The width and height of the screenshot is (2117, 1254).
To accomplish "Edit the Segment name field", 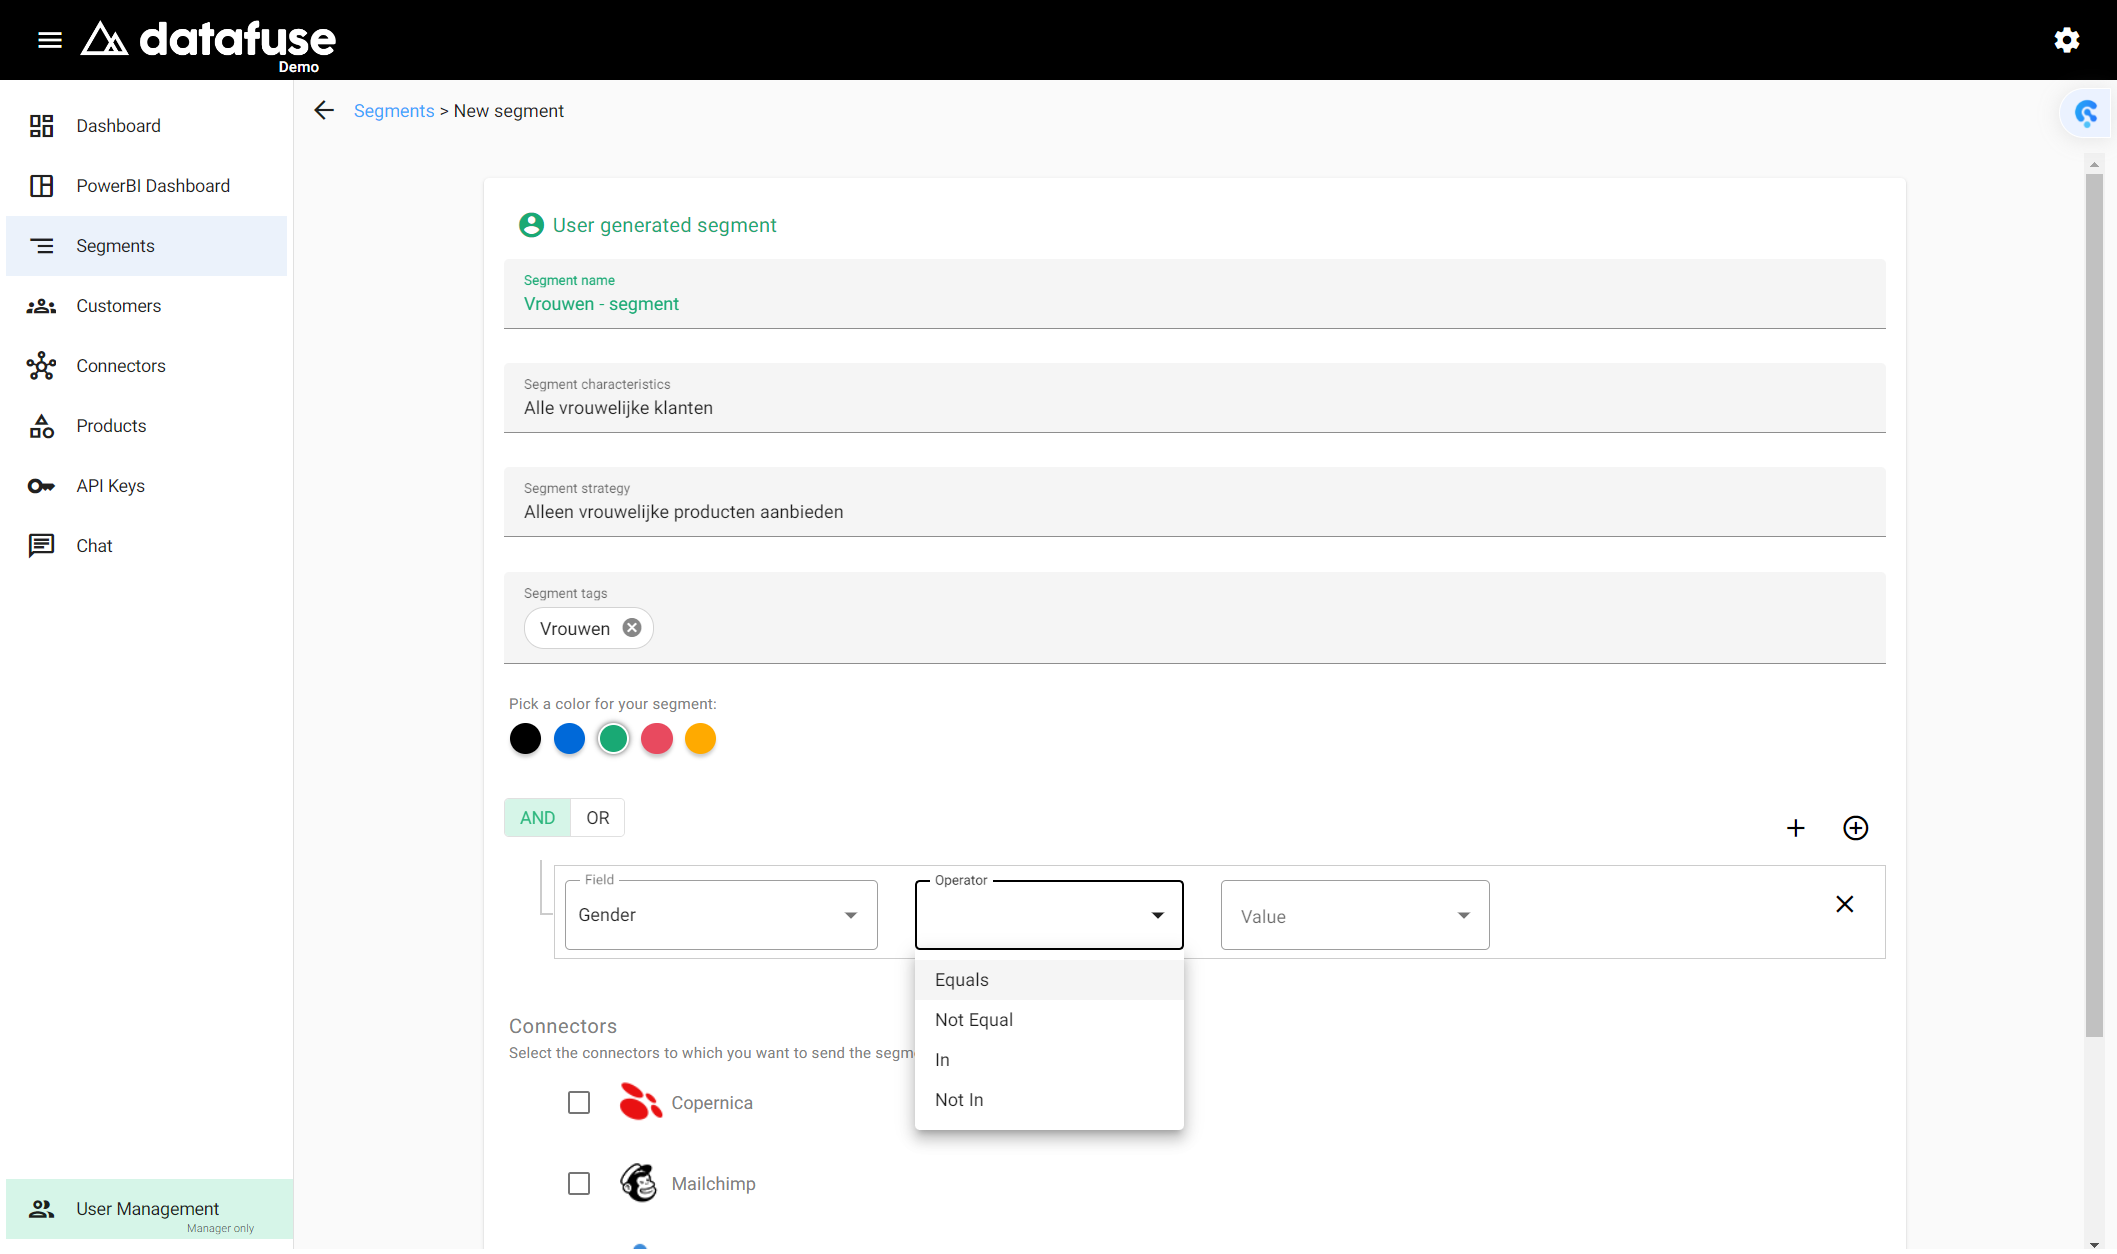I will tap(1195, 294).
